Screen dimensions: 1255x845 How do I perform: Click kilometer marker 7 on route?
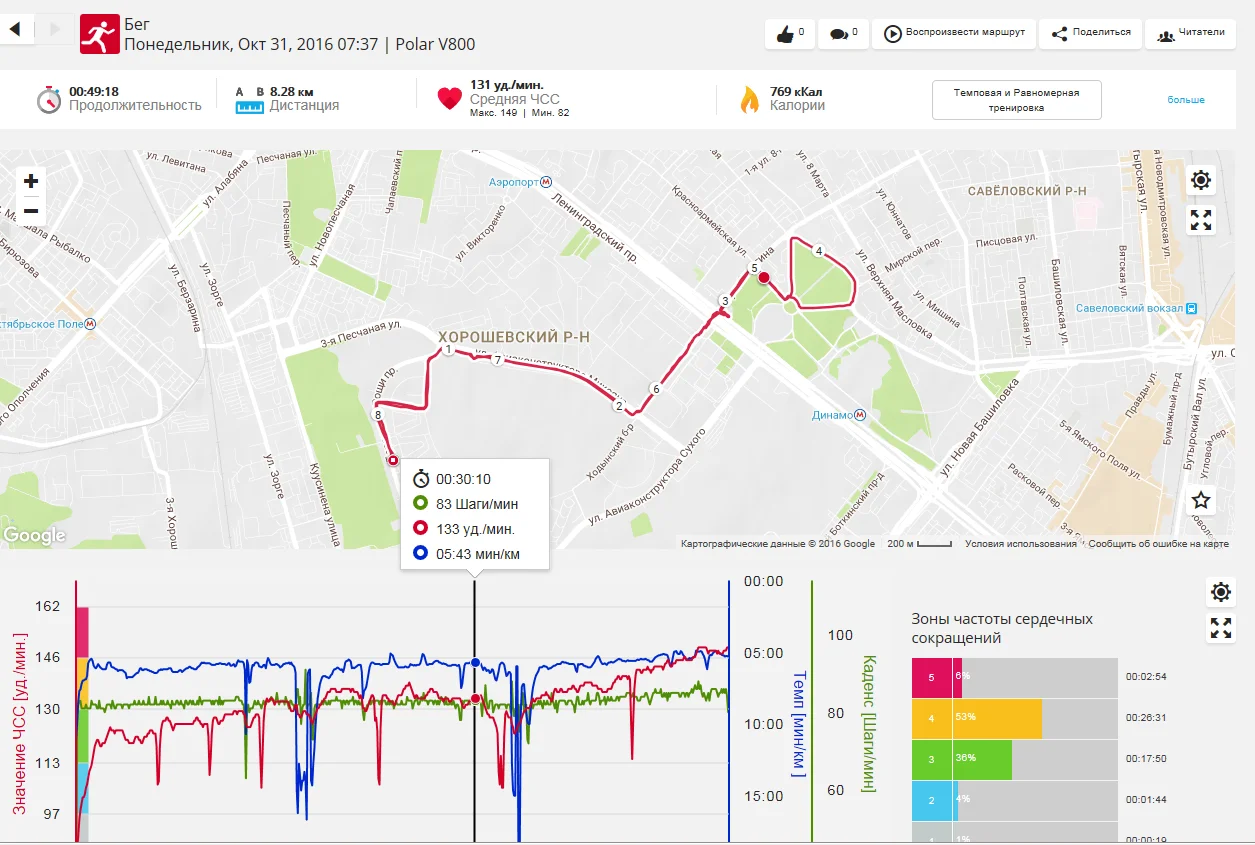[497, 360]
